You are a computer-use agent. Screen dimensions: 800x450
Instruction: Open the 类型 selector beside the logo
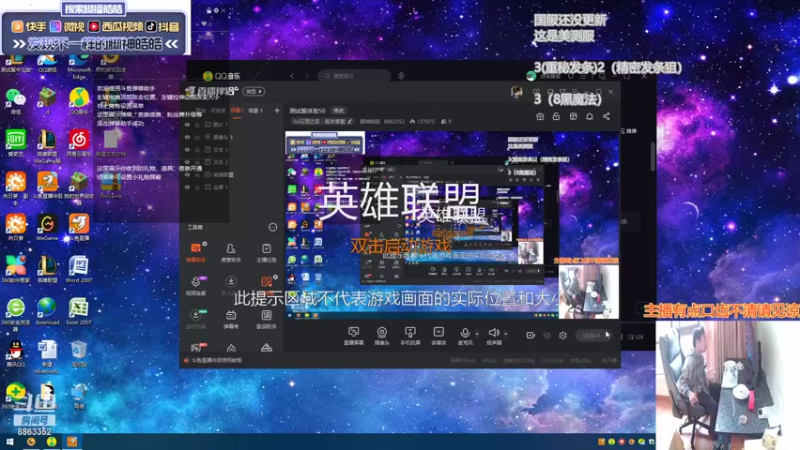pyautogui.click(x=254, y=91)
